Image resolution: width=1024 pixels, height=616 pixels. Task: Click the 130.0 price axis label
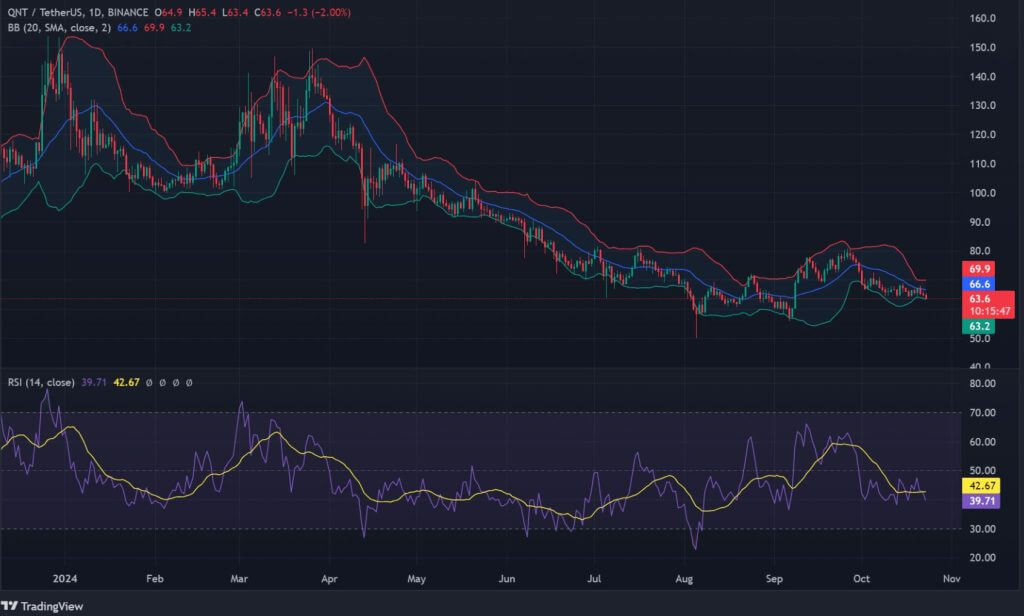tap(982, 105)
